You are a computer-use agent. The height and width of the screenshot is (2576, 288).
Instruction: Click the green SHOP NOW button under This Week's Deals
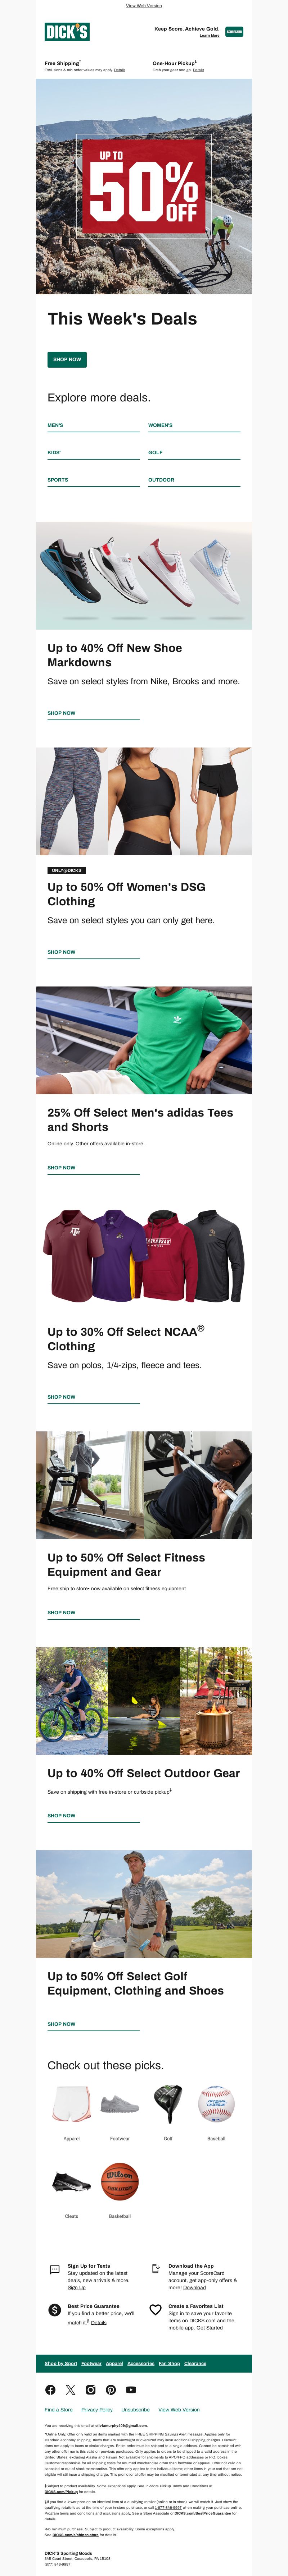point(67,359)
